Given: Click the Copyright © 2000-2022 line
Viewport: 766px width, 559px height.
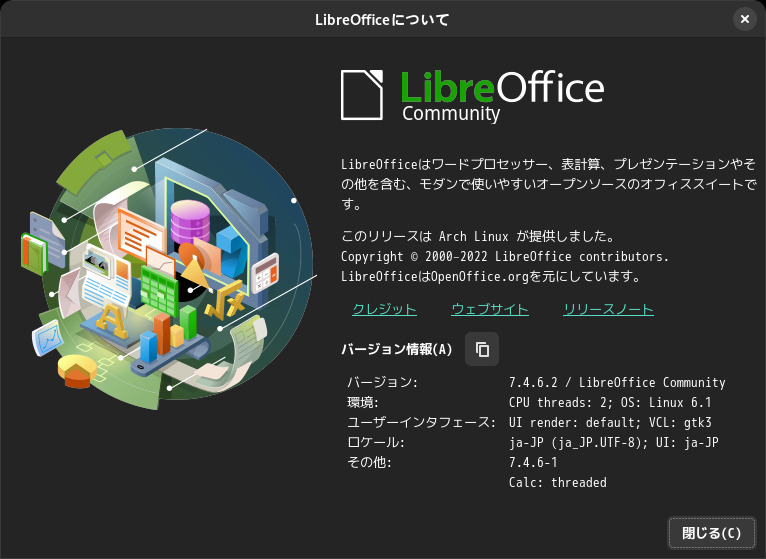Looking at the screenshot, I should (505, 257).
